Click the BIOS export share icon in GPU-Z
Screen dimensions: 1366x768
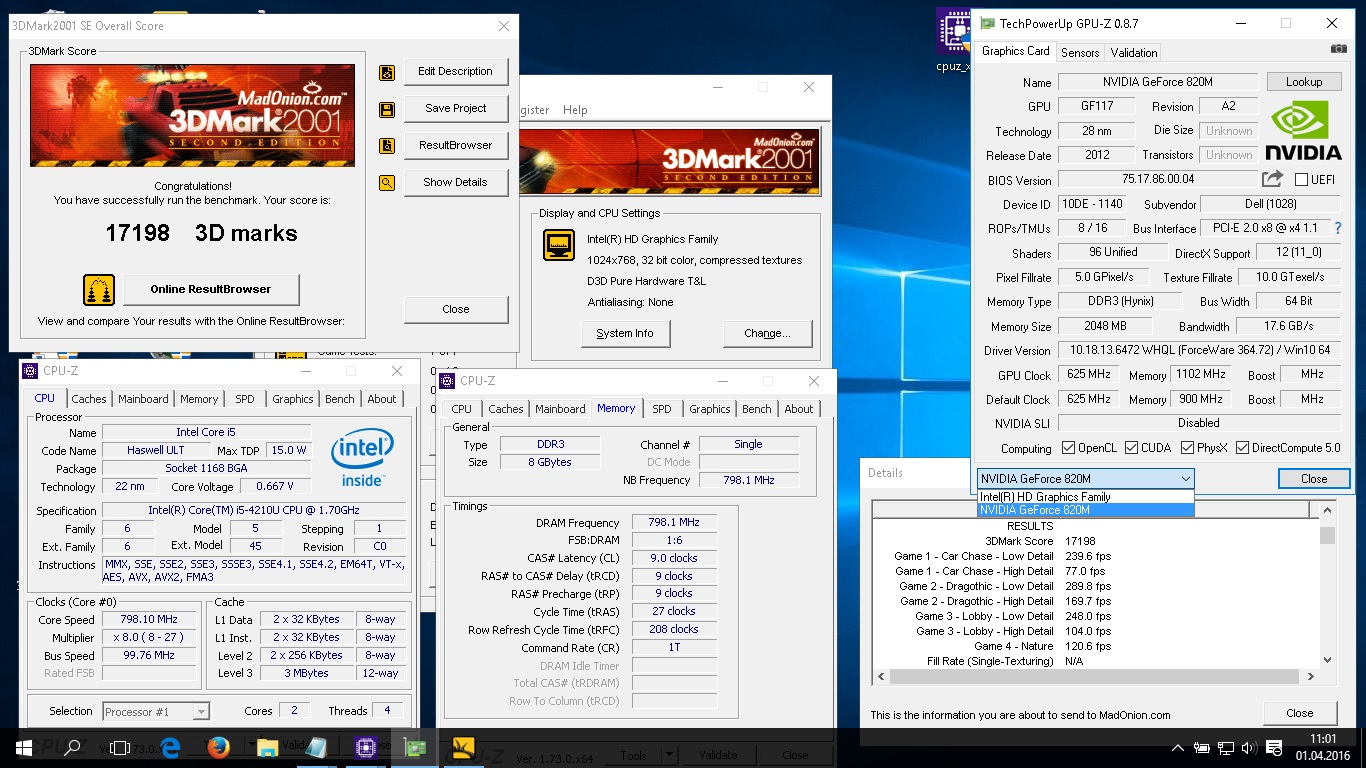tap(1272, 179)
